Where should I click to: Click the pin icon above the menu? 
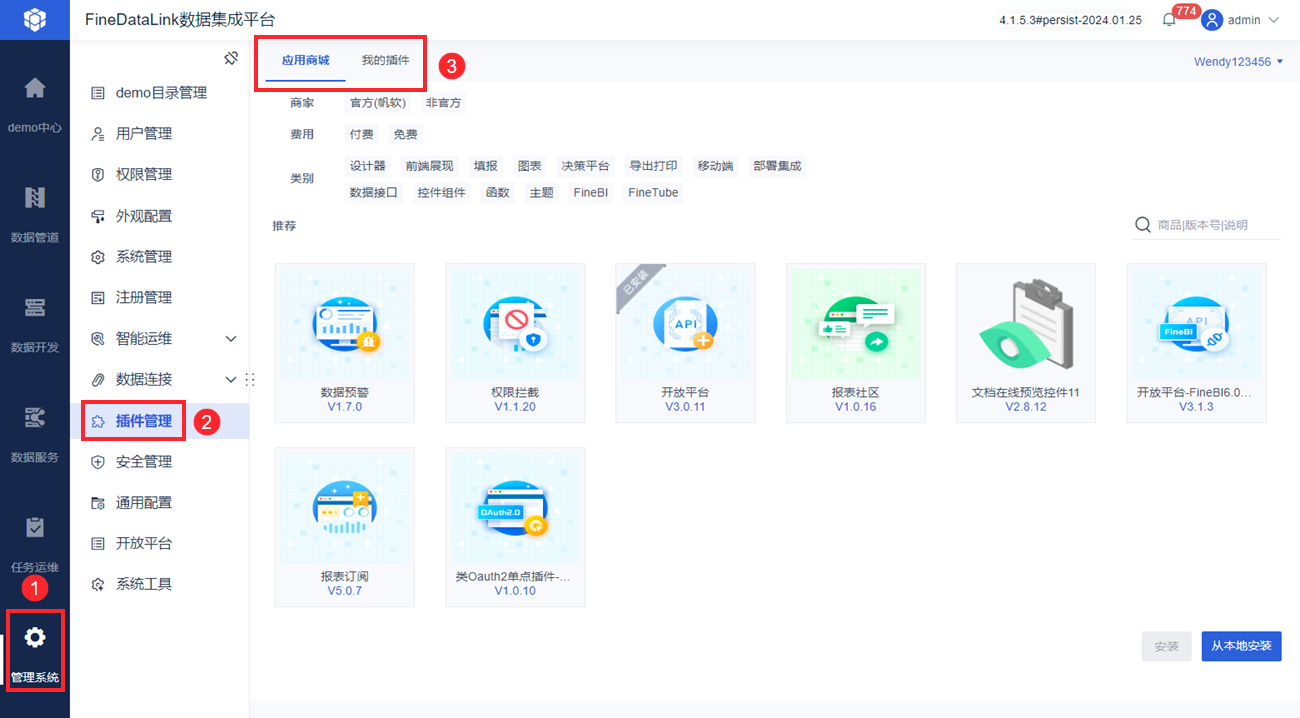click(231, 58)
